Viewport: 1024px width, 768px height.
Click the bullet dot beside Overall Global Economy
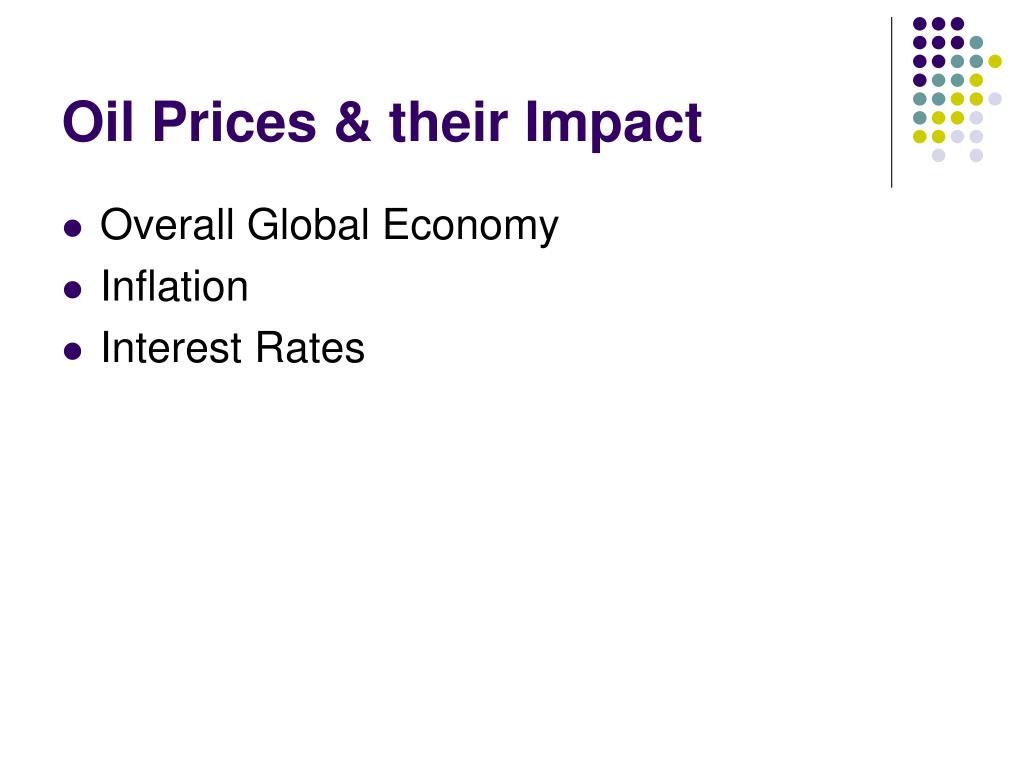point(73,228)
